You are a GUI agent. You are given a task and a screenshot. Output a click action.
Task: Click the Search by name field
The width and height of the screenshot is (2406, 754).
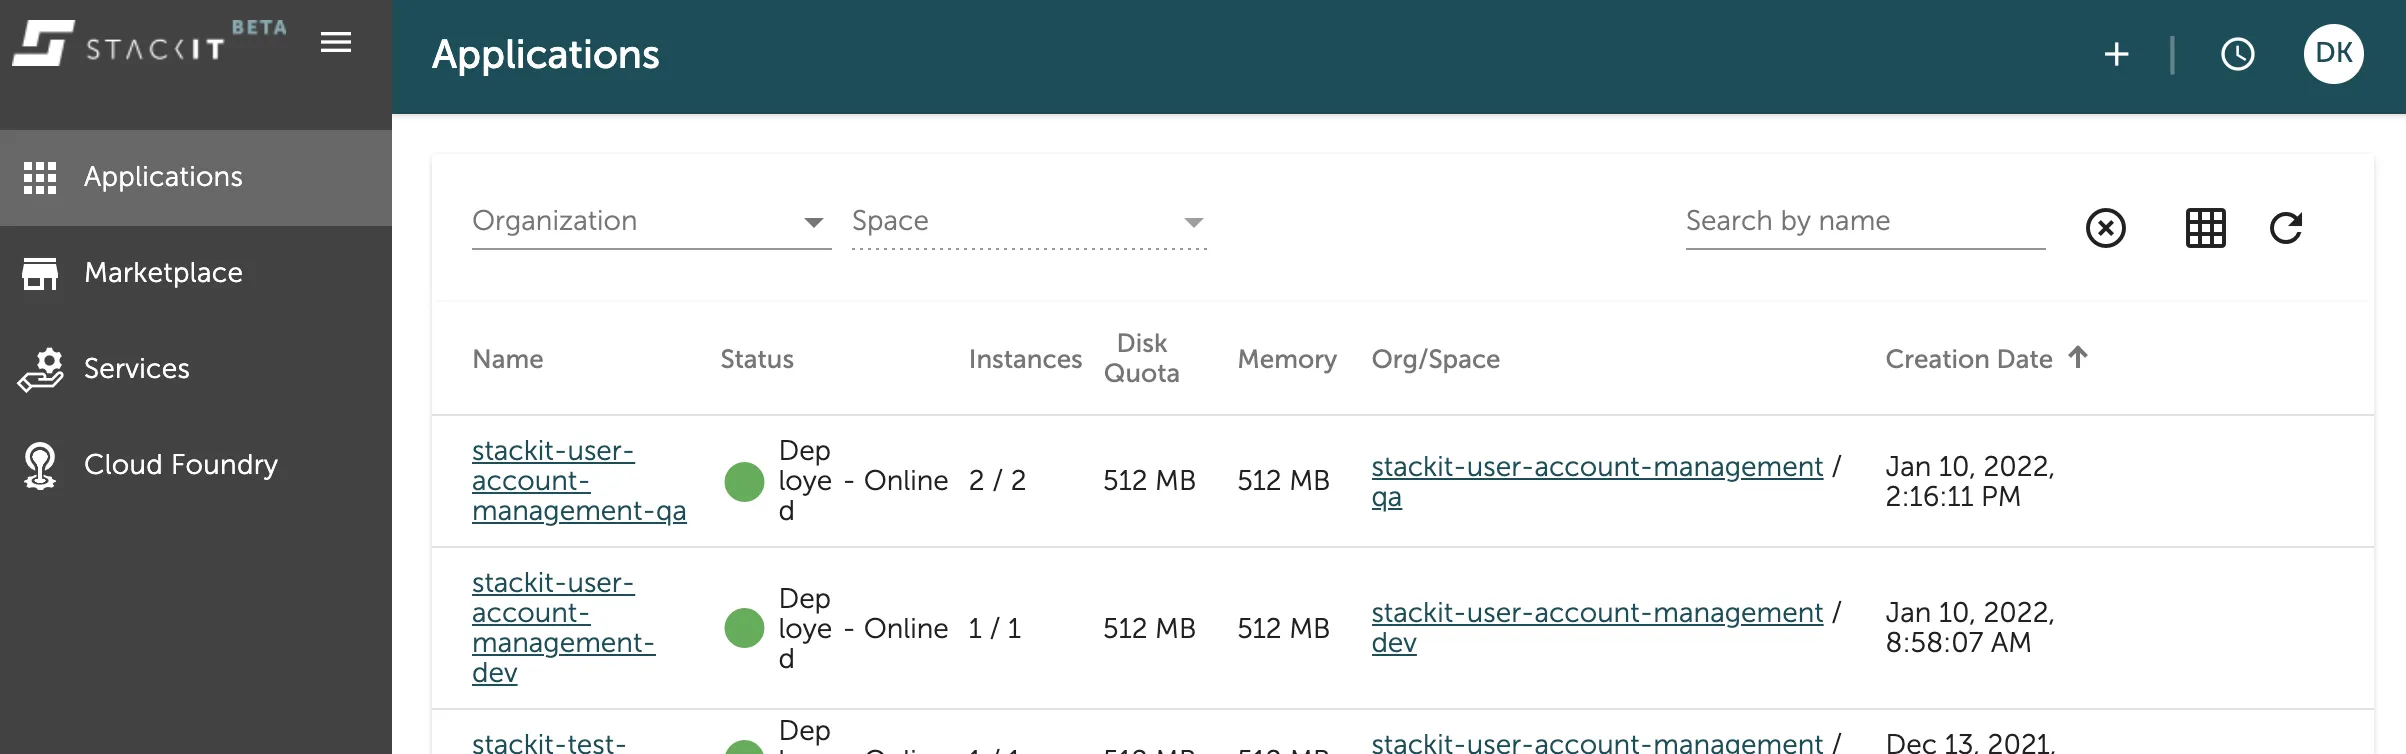pyautogui.click(x=1865, y=222)
